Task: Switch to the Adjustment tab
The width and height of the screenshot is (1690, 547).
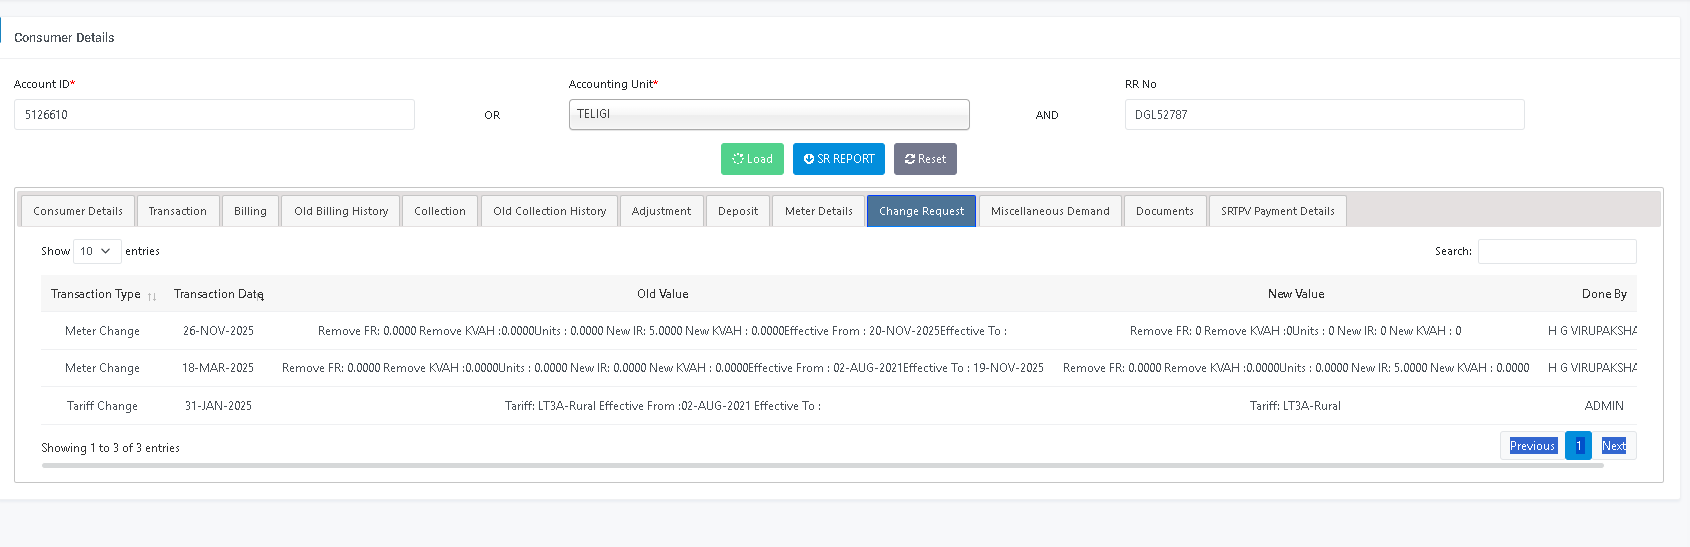Action: 661,211
